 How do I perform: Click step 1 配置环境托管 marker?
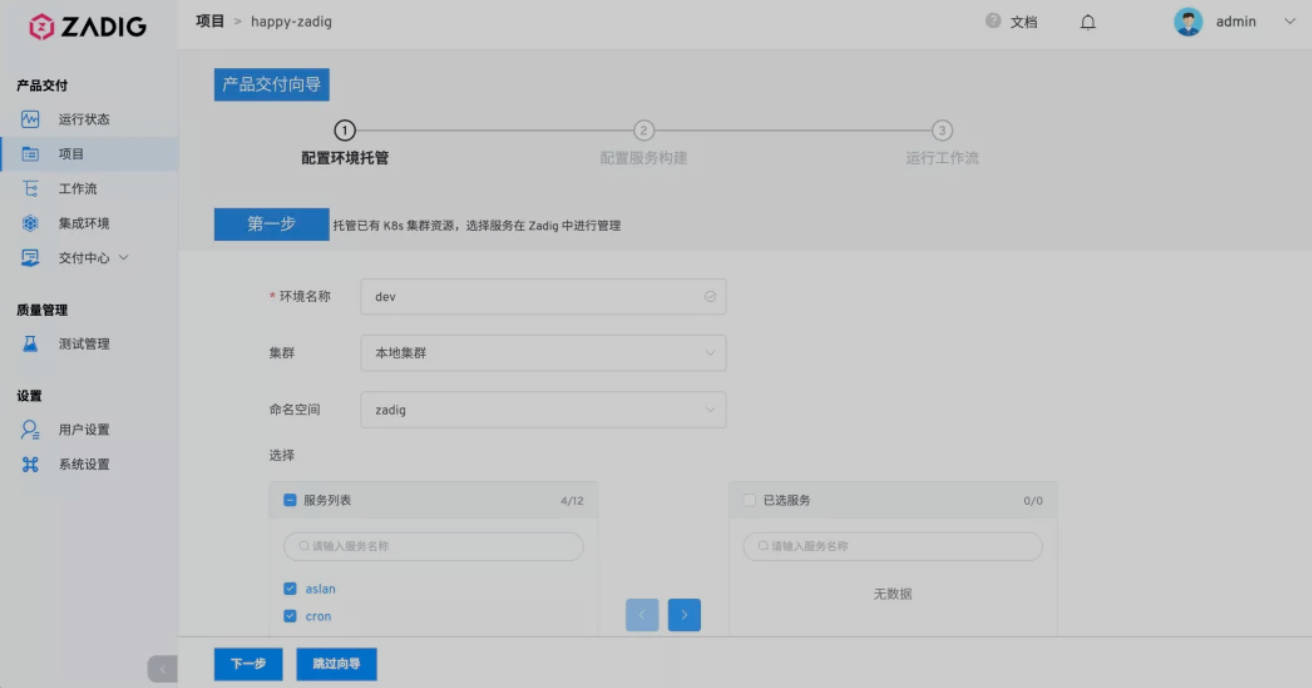pyautogui.click(x=345, y=131)
